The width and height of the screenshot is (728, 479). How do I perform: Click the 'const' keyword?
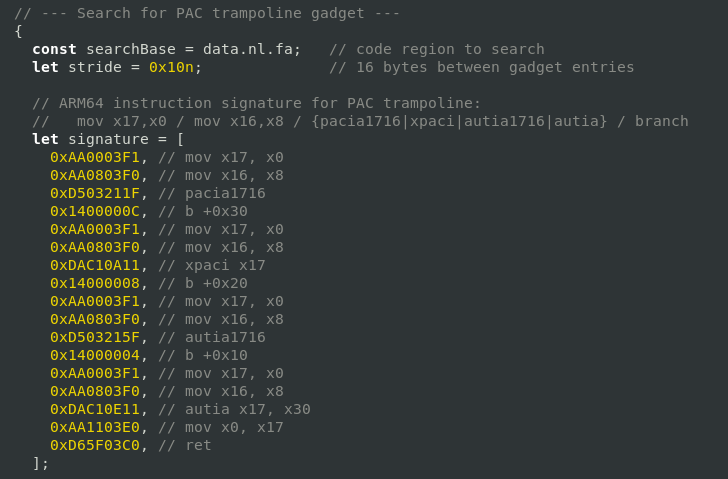tap(53, 49)
